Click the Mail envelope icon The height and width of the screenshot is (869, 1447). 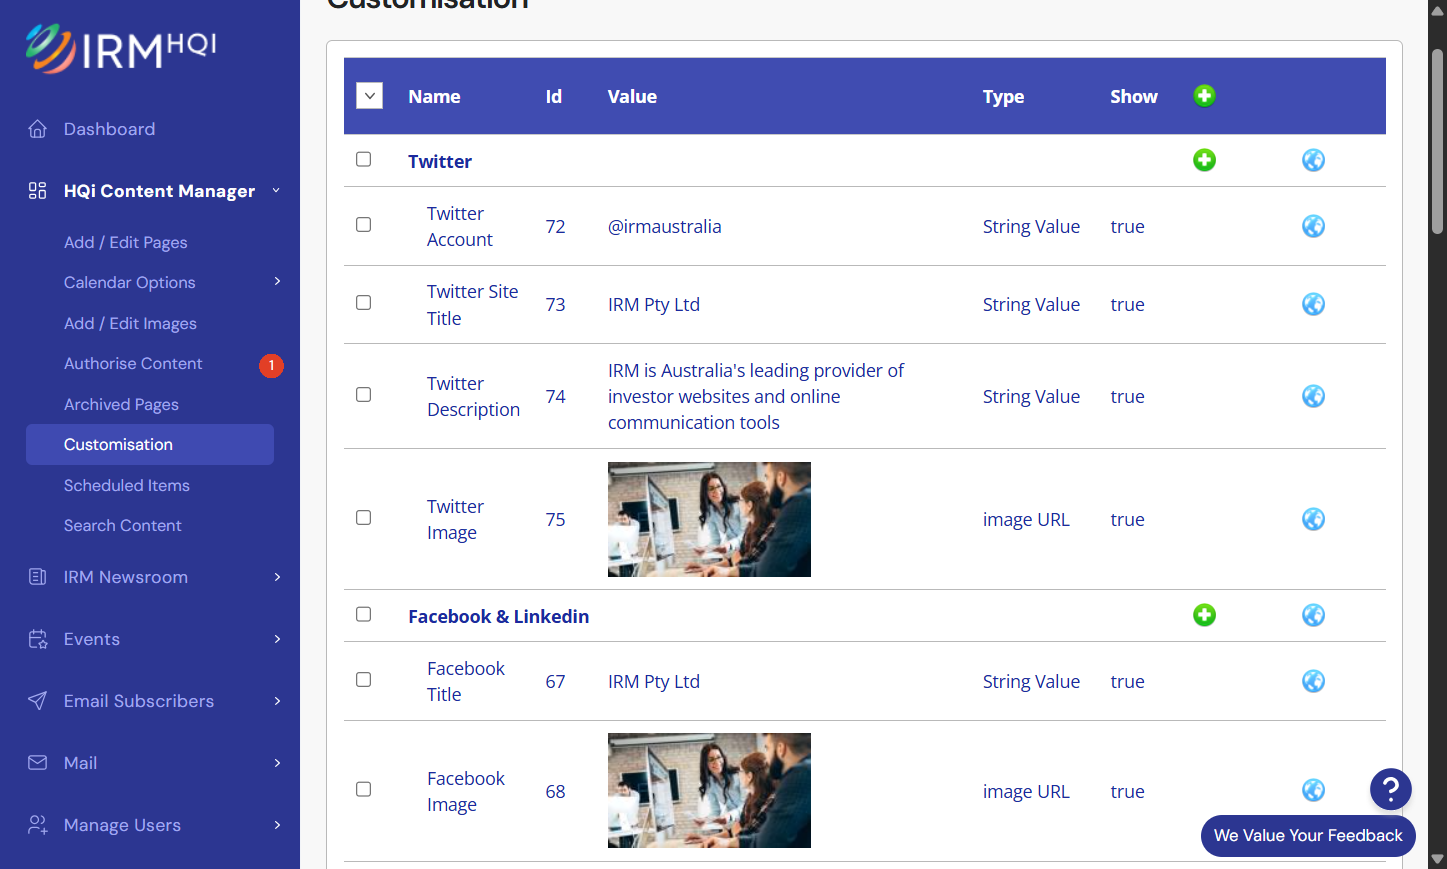coord(38,763)
